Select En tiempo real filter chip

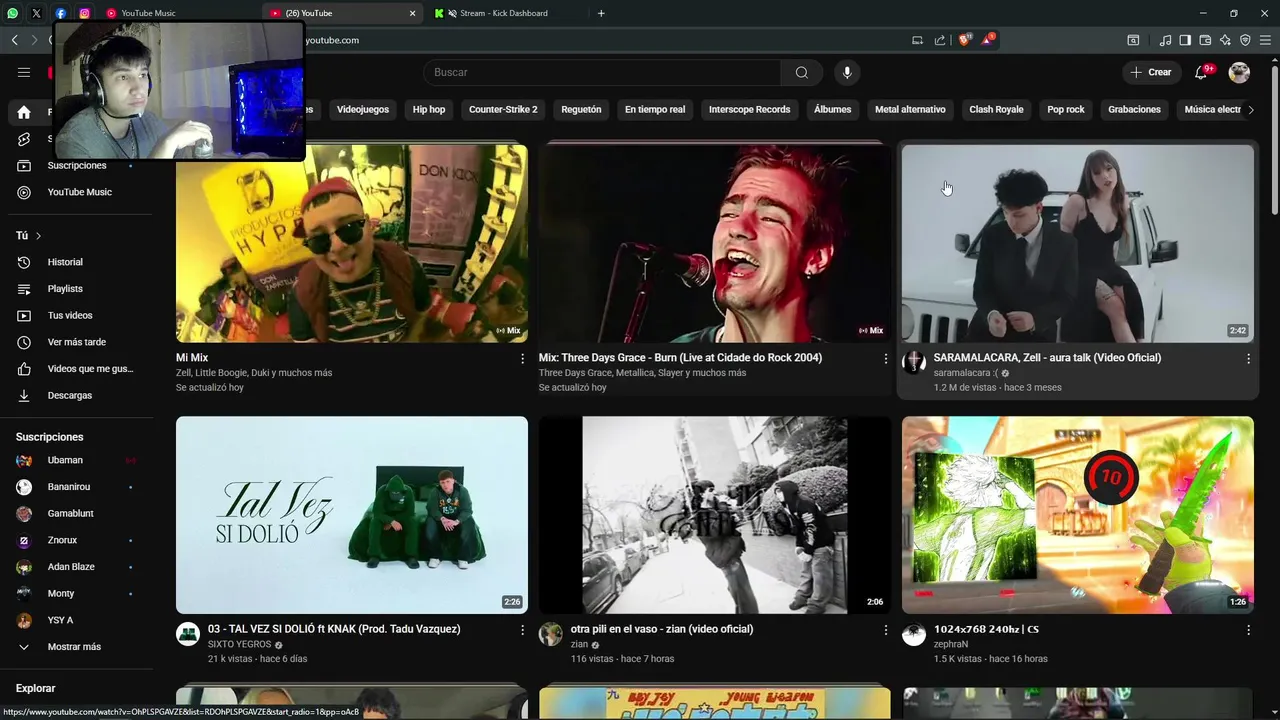click(655, 110)
